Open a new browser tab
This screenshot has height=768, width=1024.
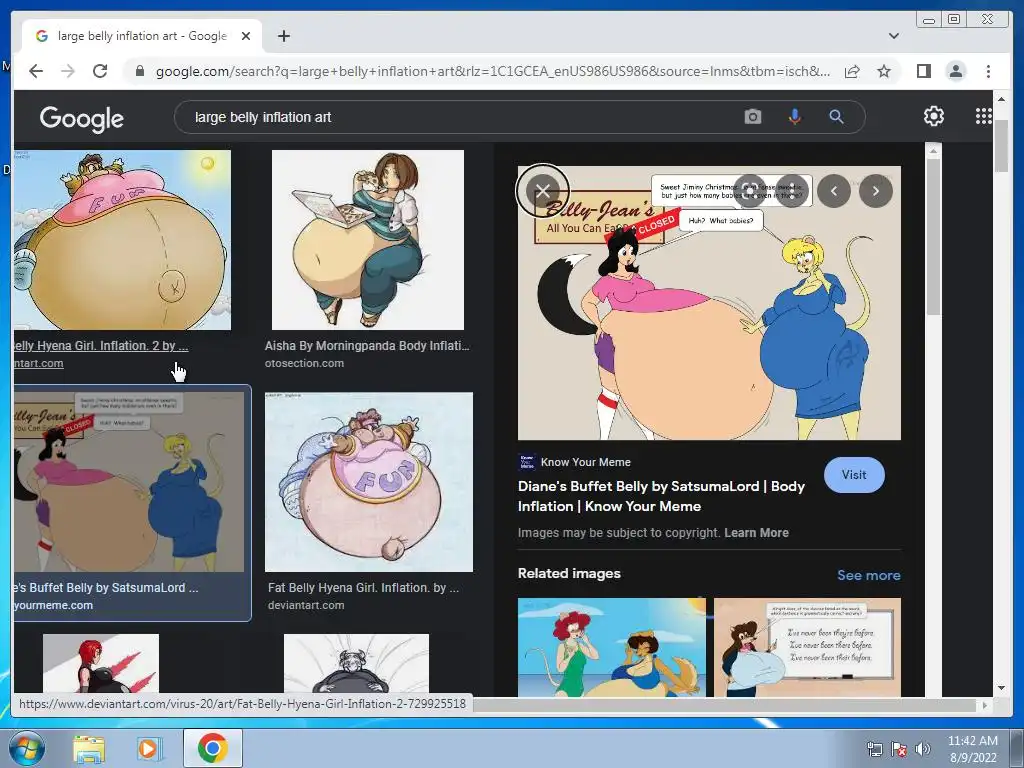(x=283, y=36)
